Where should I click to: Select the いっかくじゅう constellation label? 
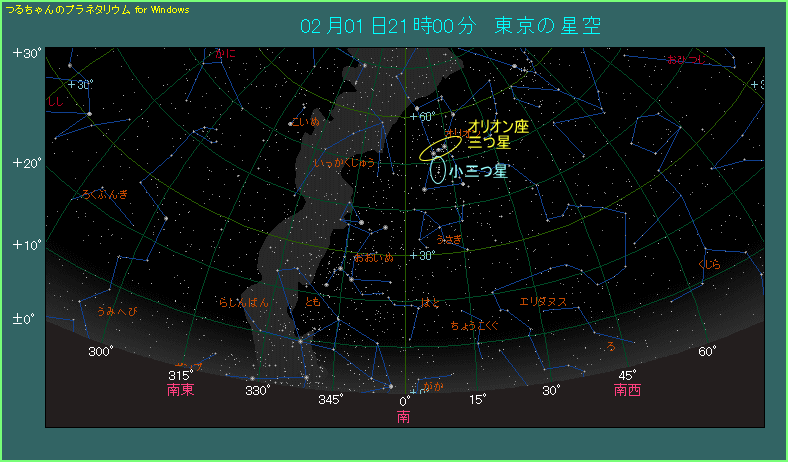click(344, 162)
